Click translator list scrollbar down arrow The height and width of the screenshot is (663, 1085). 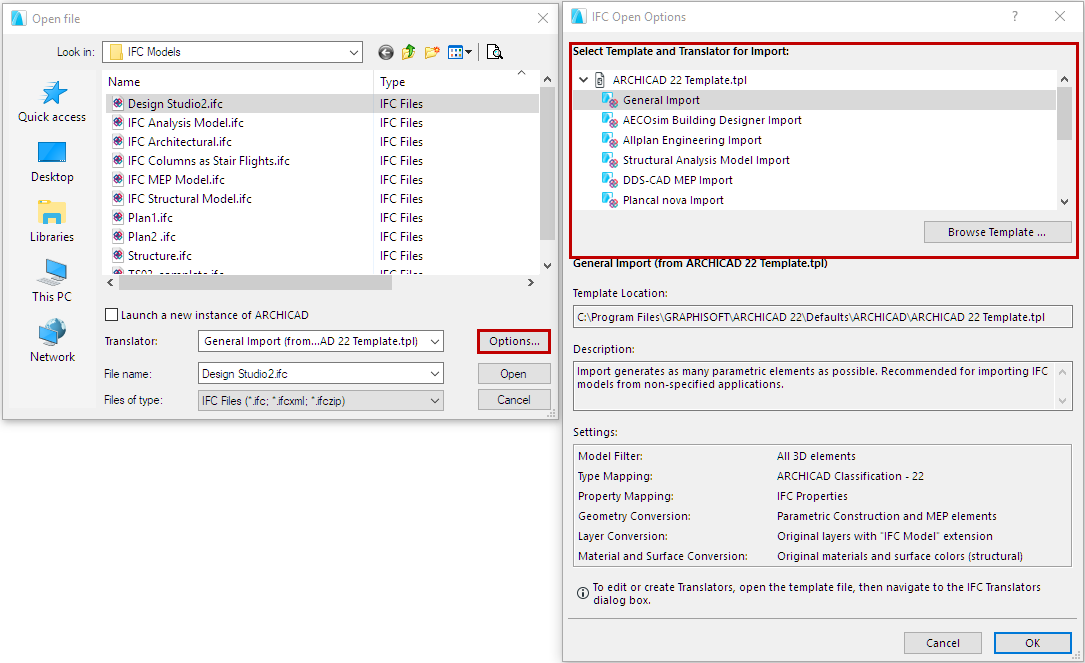1064,201
